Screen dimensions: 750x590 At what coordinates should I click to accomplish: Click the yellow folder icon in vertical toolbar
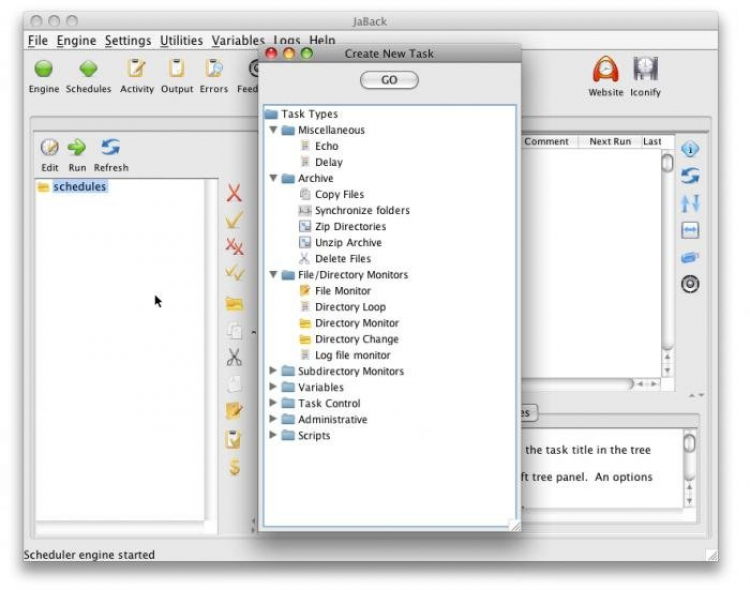(234, 304)
